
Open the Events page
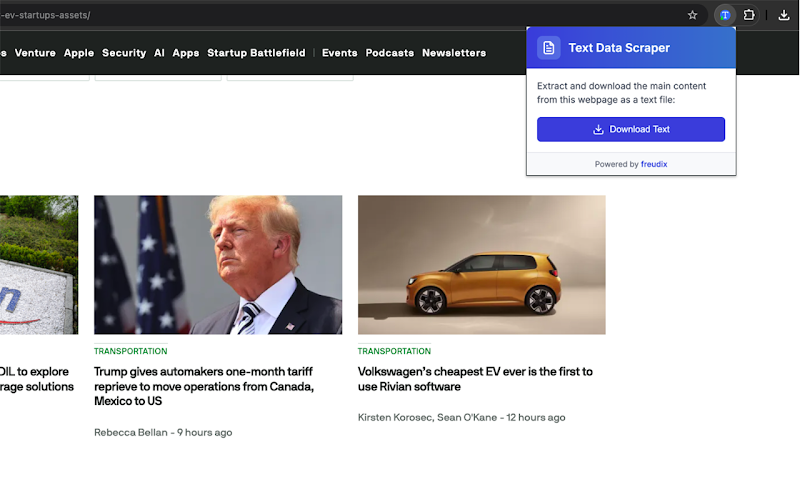pyautogui.click(x=340, y=53)
